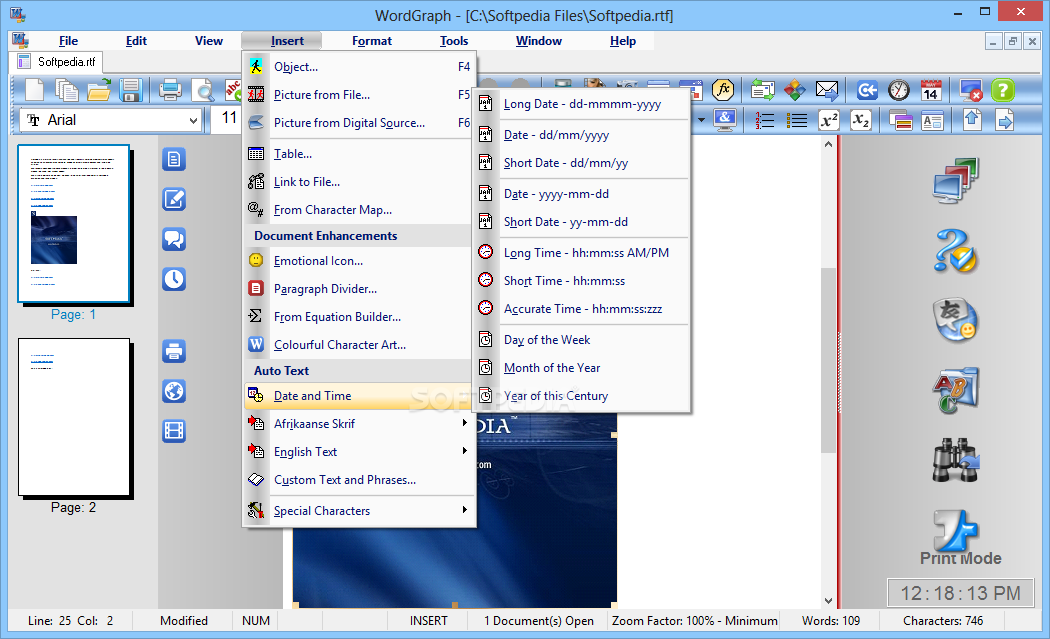Select Emotional Icon... entry
The height and width of the screenshot is (639, 1050).
[x=360, y=261]
